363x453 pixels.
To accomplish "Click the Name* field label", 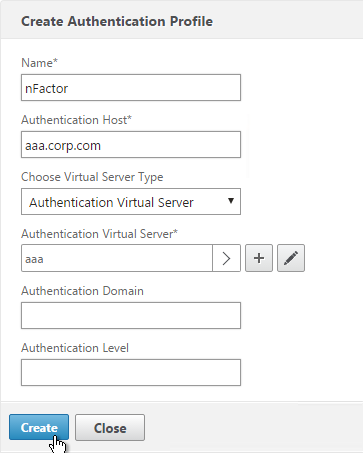I will (39, 63).
